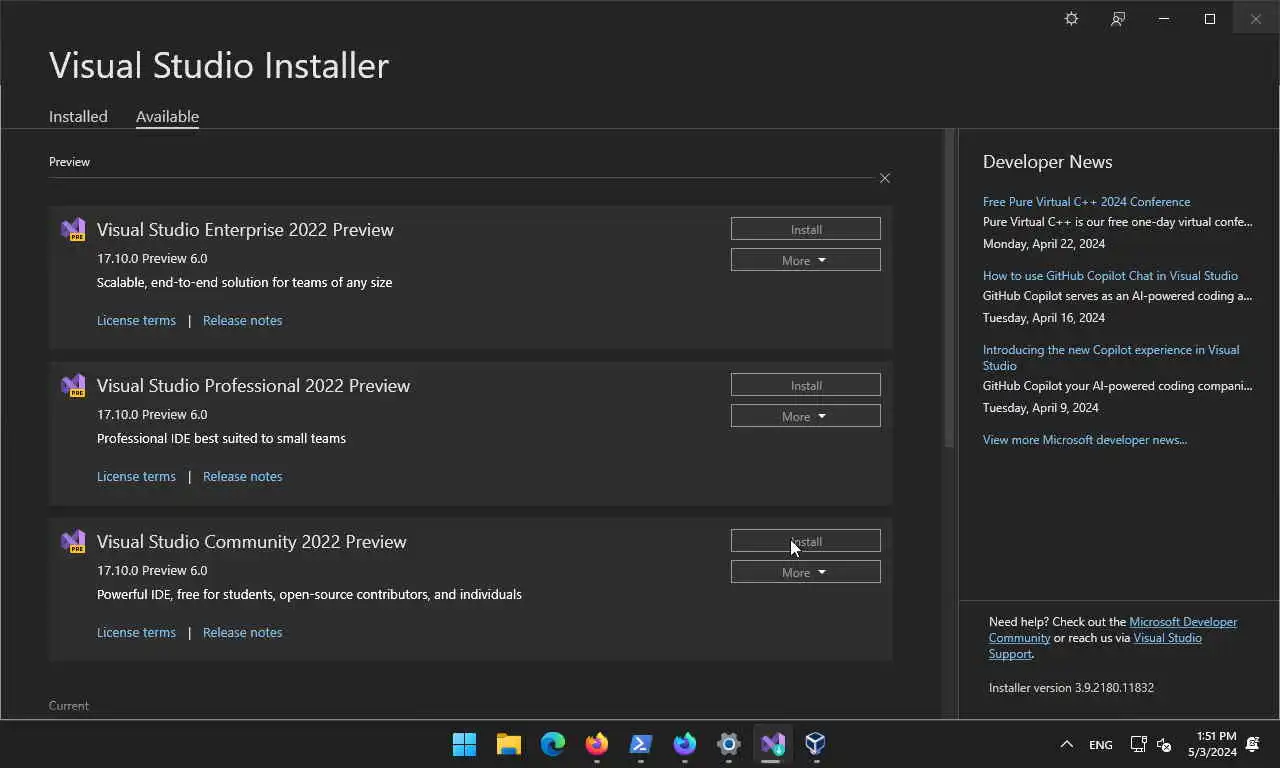The height and width of the screenshot is (768, 1280).
Task: Click Visual Studio Professional 2022 Preview logo
Action: point(73,385)
